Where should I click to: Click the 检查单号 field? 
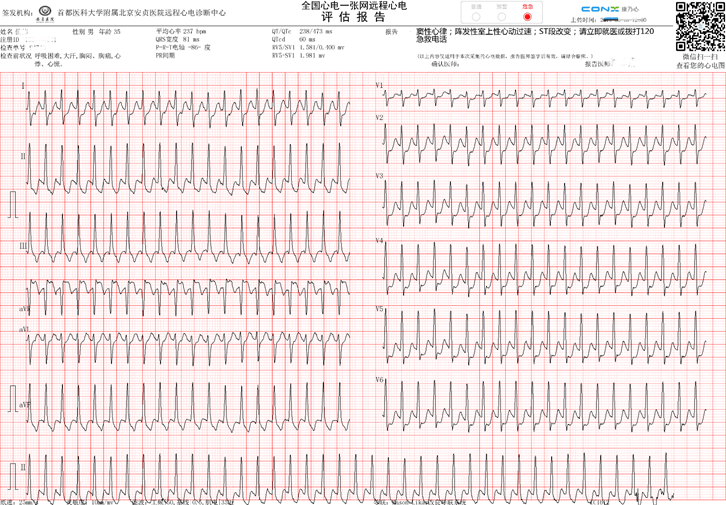[x=23, y=48]
